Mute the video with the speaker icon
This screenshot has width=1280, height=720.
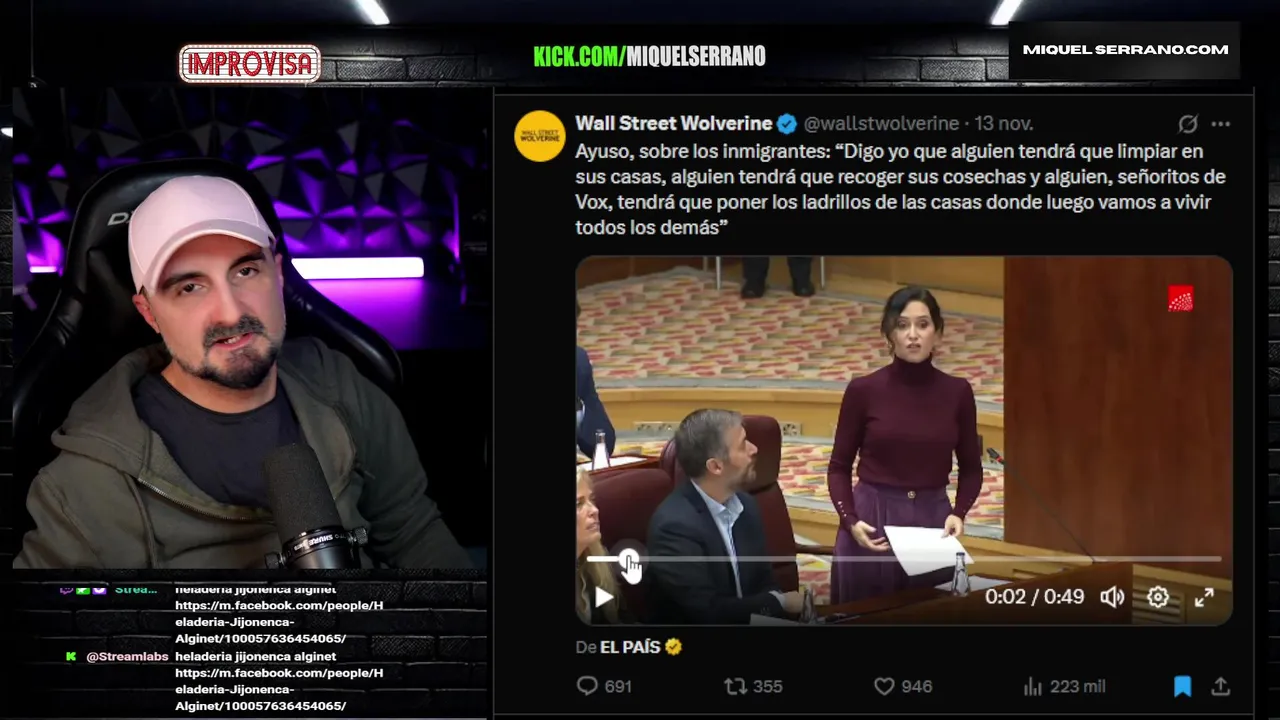point(1112,597)
